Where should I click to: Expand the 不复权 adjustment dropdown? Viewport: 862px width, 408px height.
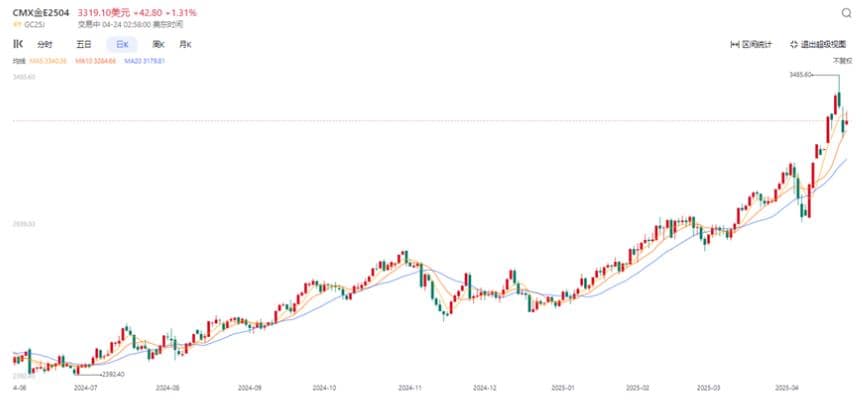(x=841, y=61)
